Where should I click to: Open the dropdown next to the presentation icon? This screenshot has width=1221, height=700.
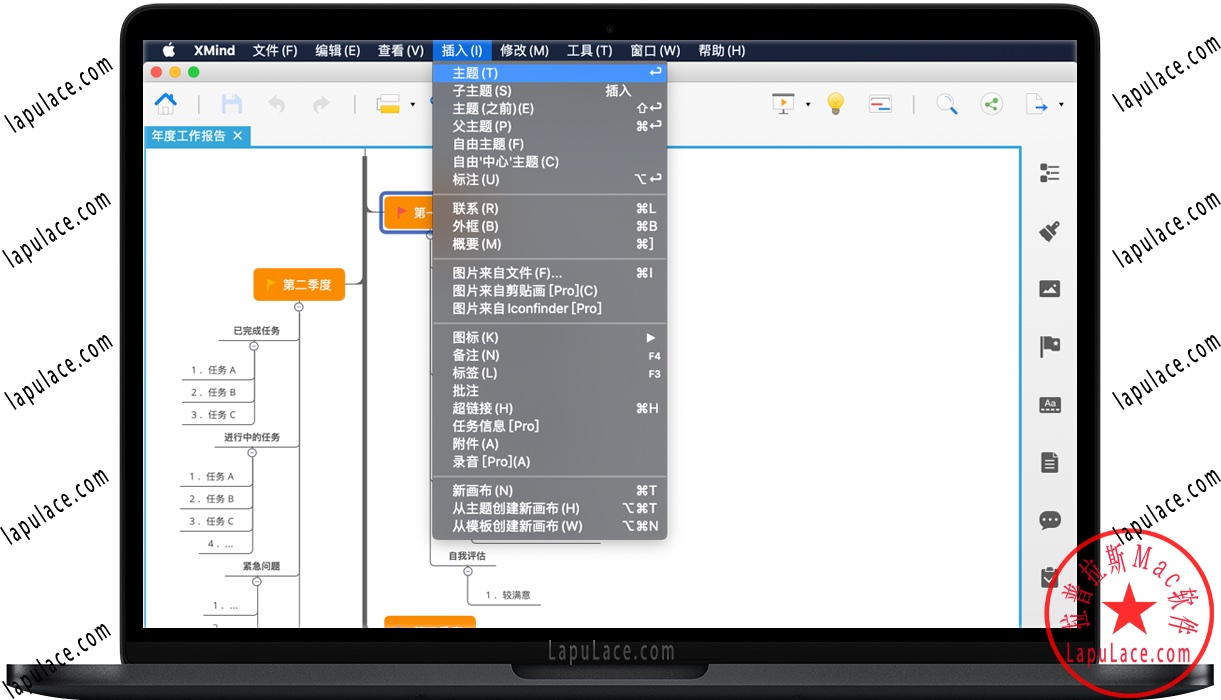pos(806,103)
